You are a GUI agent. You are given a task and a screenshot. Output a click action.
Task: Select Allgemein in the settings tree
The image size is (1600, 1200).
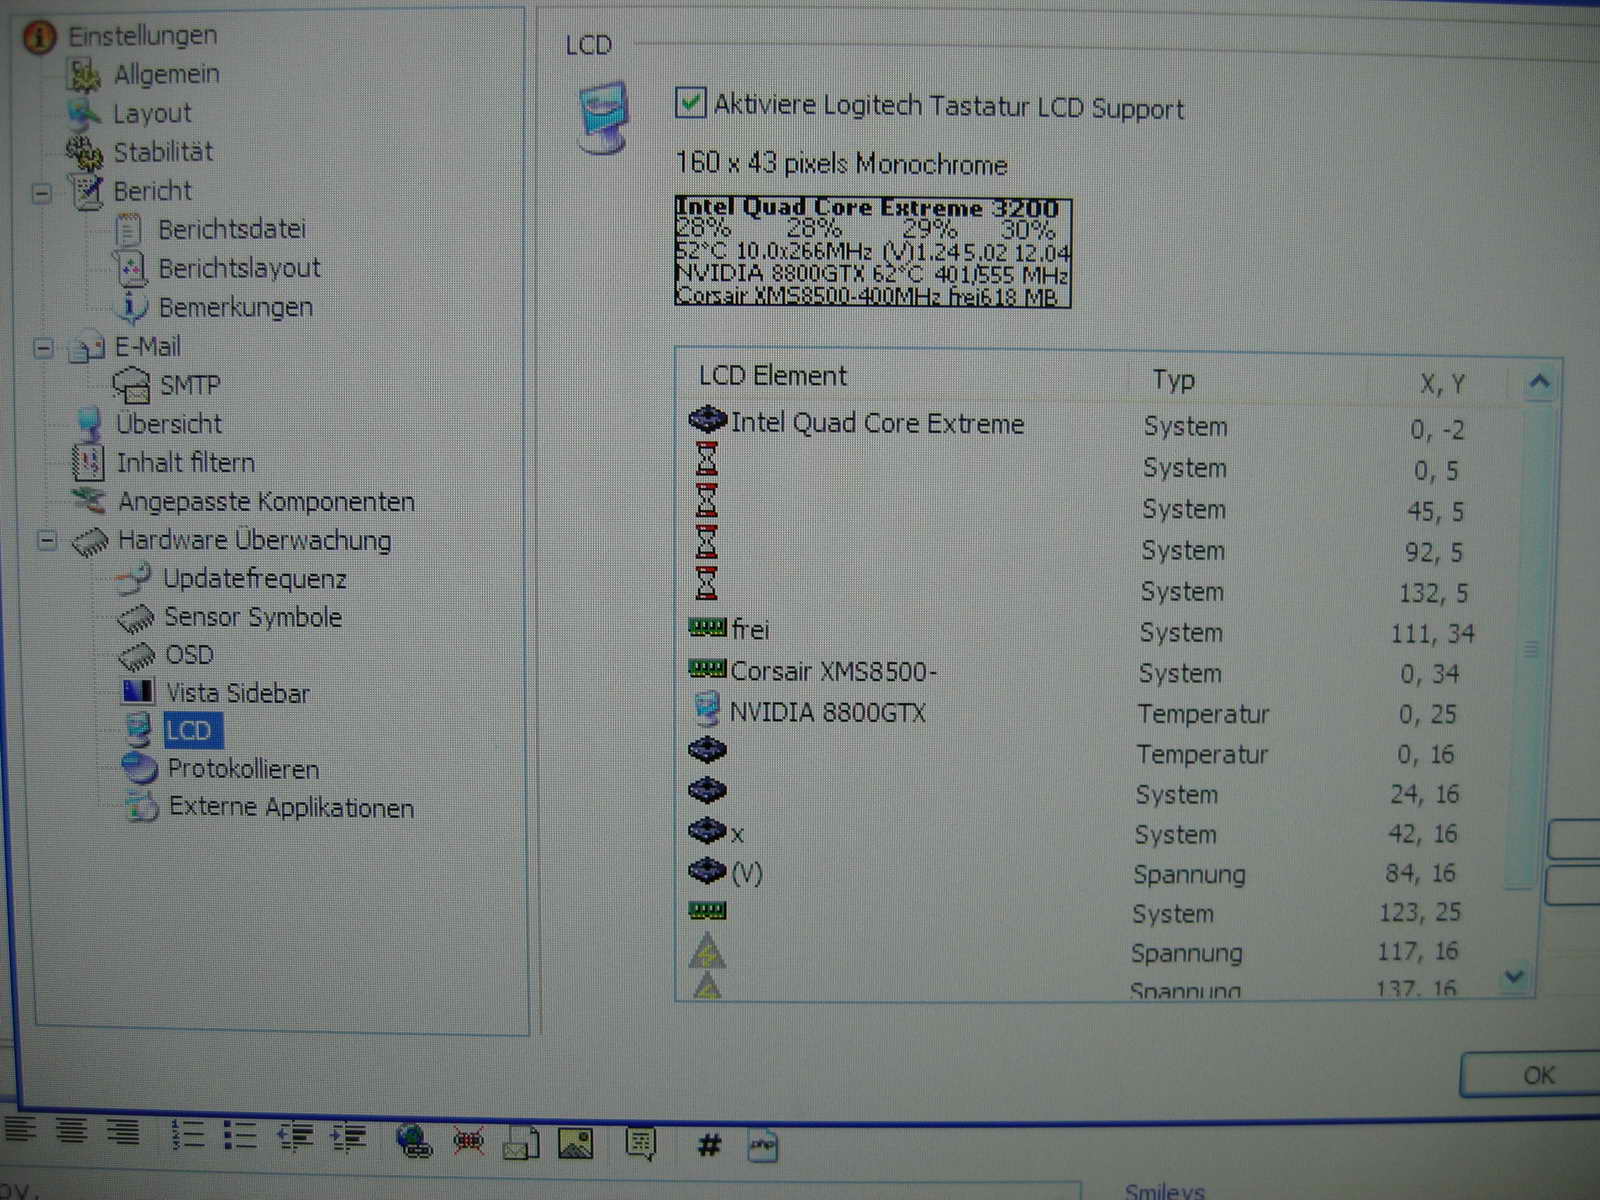(166, 74)
